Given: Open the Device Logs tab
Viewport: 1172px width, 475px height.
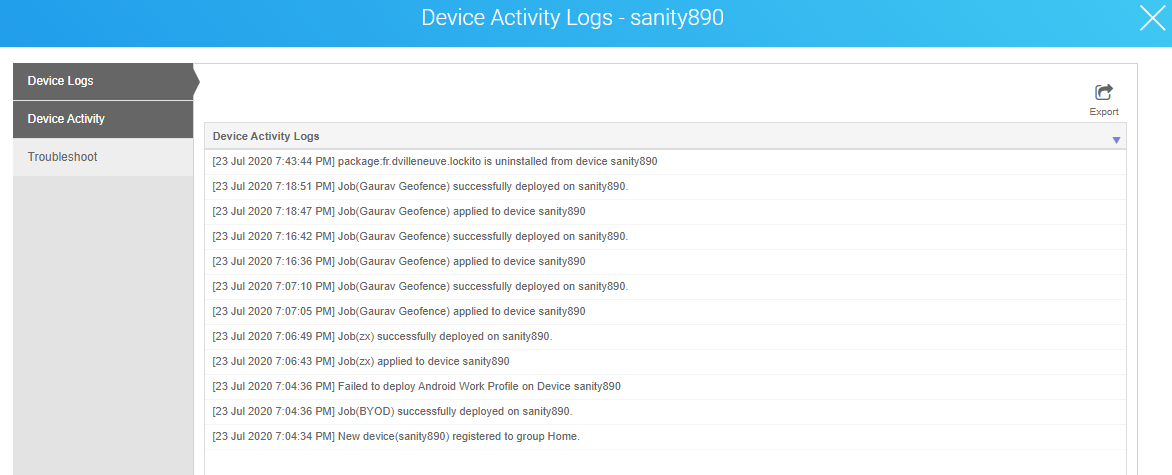Looking at the screenshot, I should (x=103, y=81).
